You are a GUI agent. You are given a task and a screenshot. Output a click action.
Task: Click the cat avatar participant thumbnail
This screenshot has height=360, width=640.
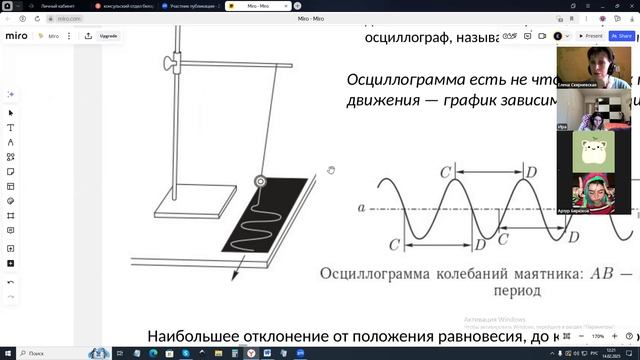click(594, 152)
